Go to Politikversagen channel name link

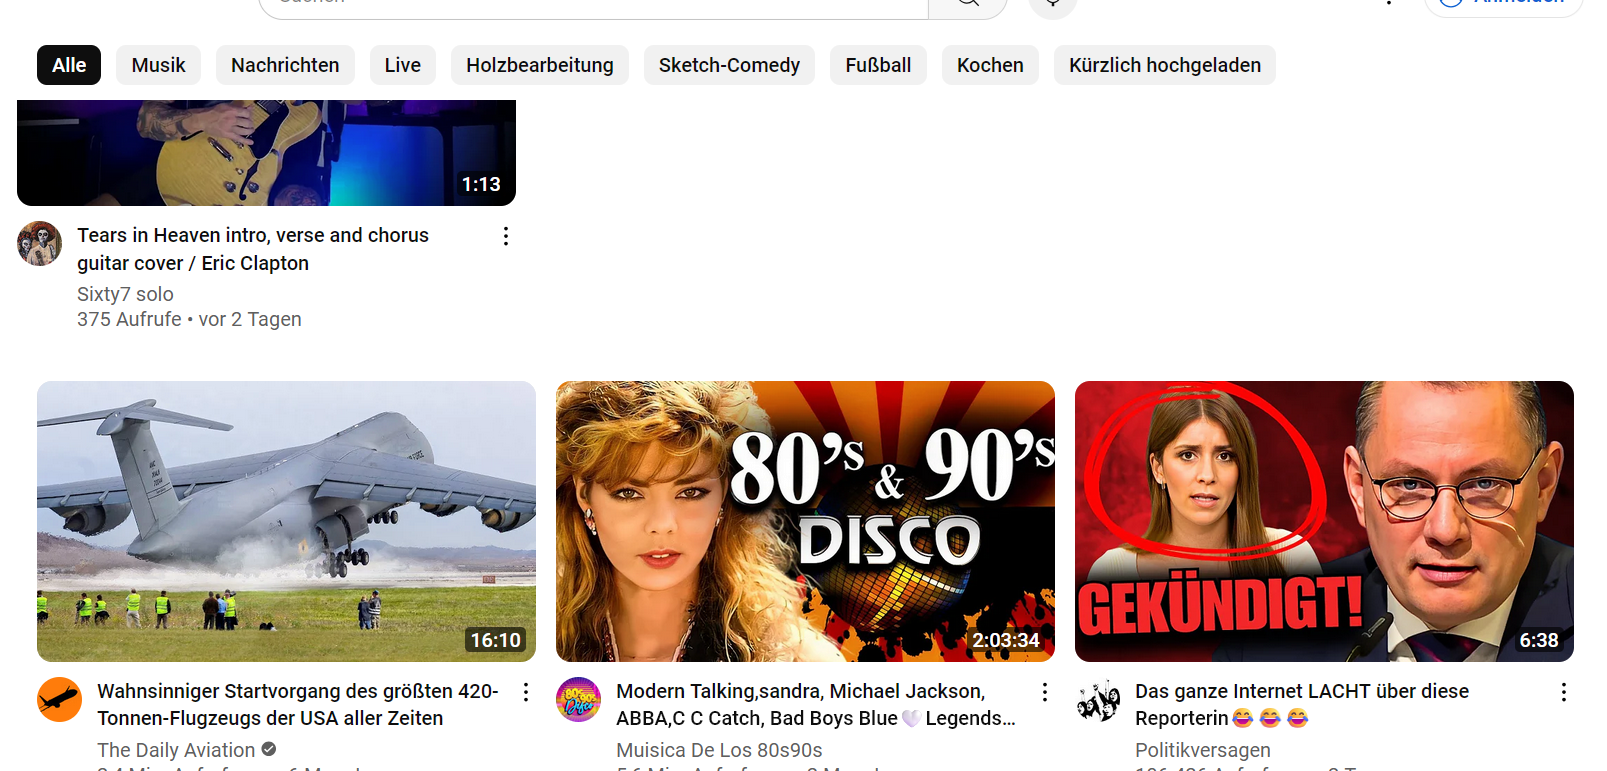[1202, 750]
